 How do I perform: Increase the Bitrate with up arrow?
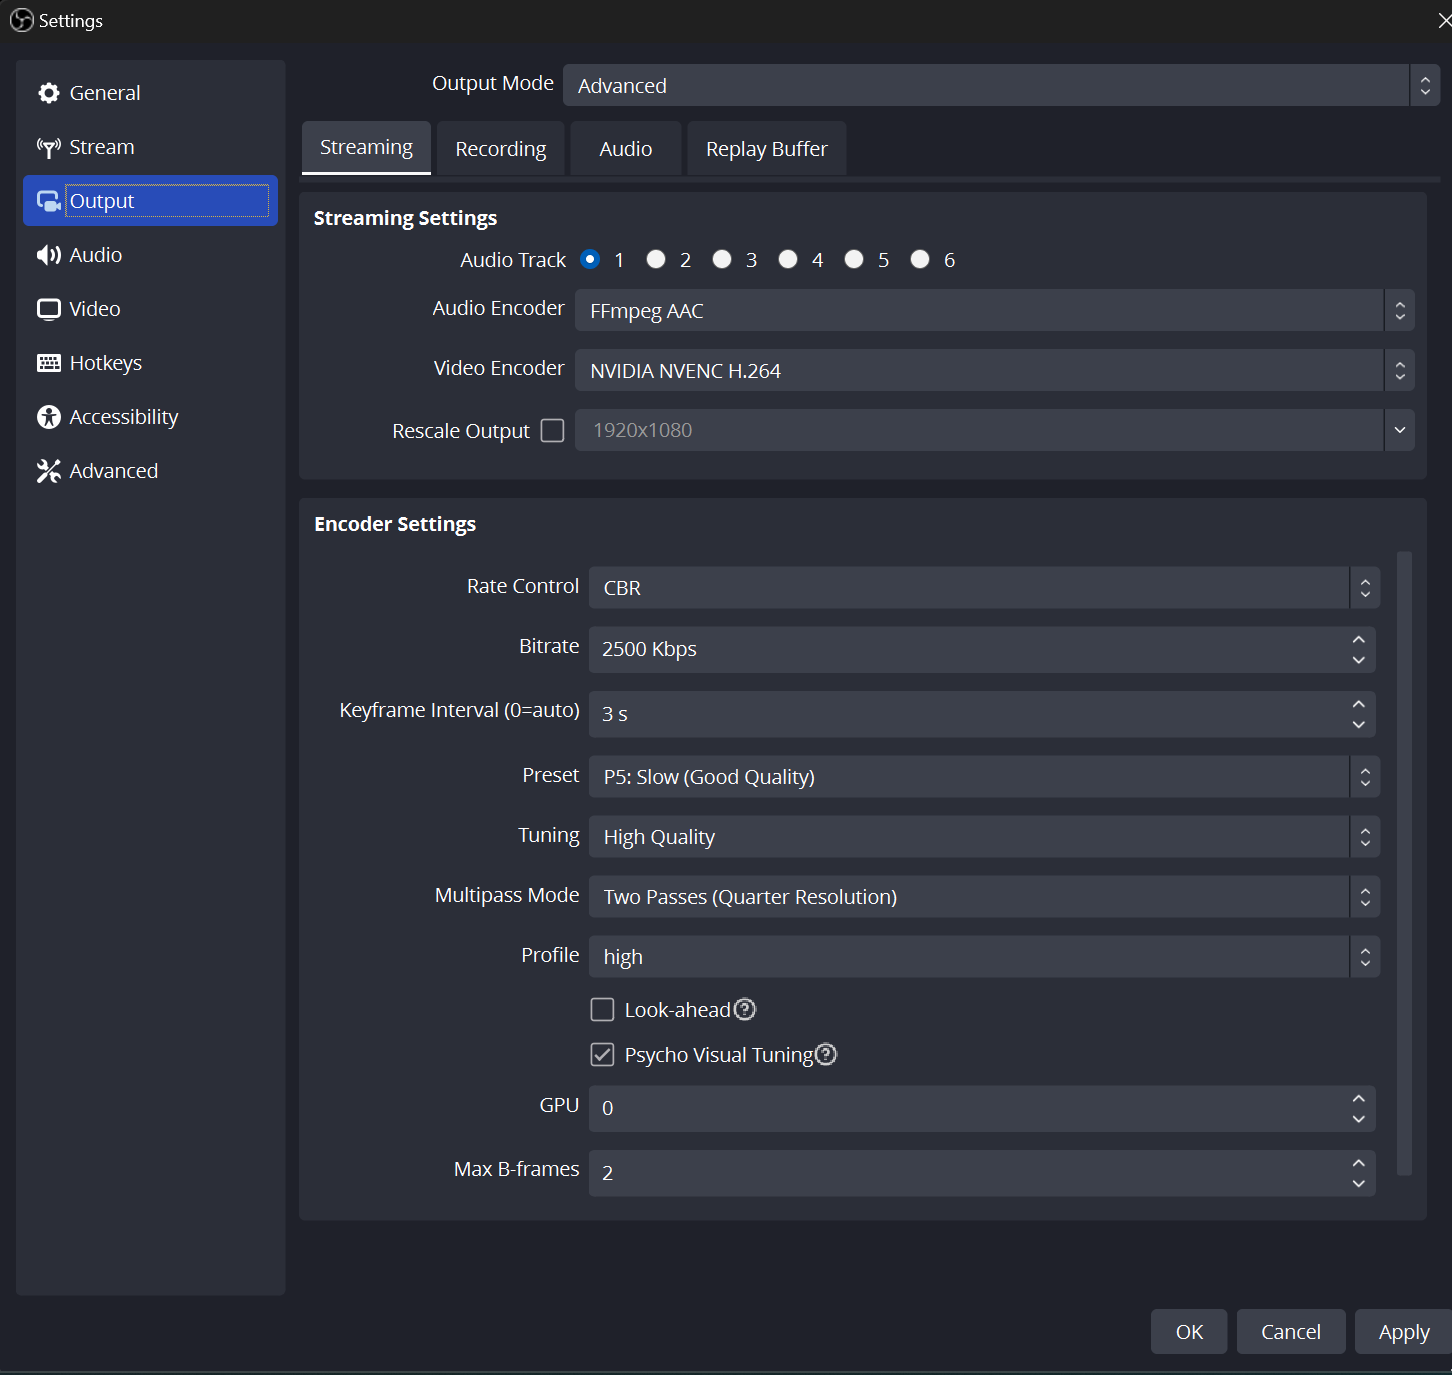tap(1358, 639)
